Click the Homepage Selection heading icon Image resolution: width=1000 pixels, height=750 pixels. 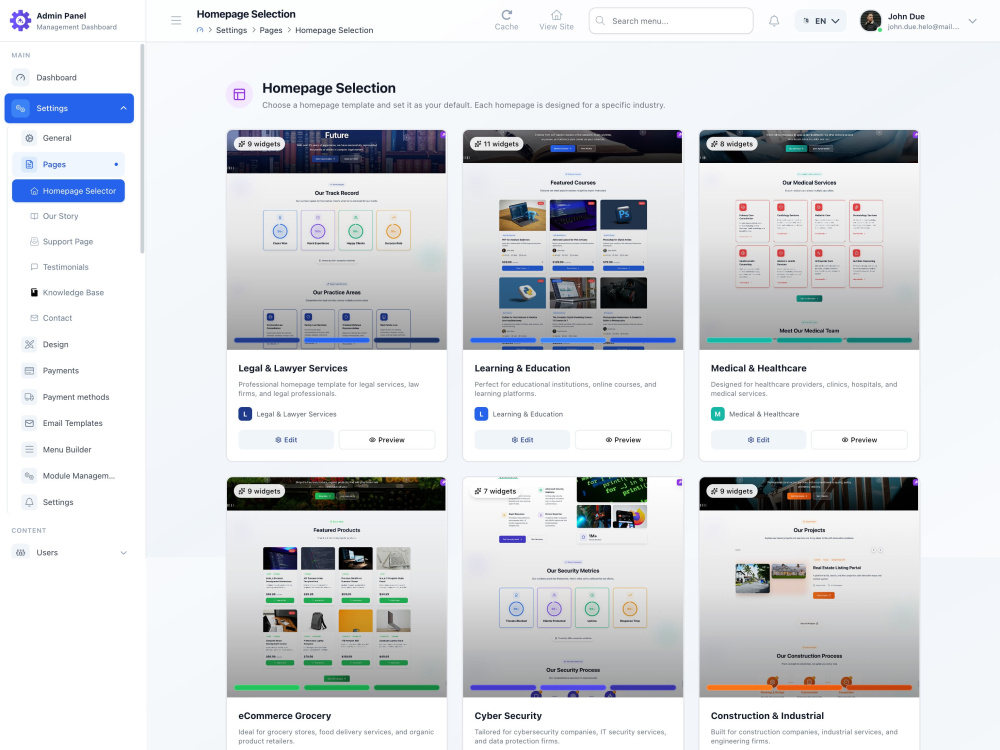(x=239, y=94)
